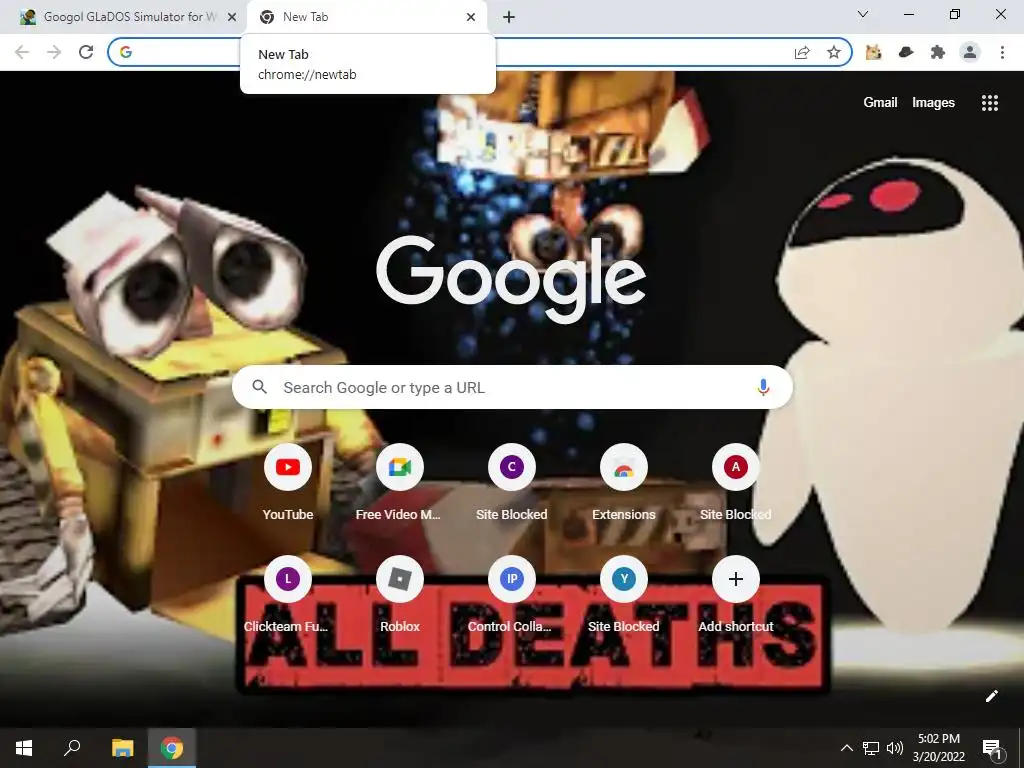
Task: Click the Google logo
Action: point(511,279)
